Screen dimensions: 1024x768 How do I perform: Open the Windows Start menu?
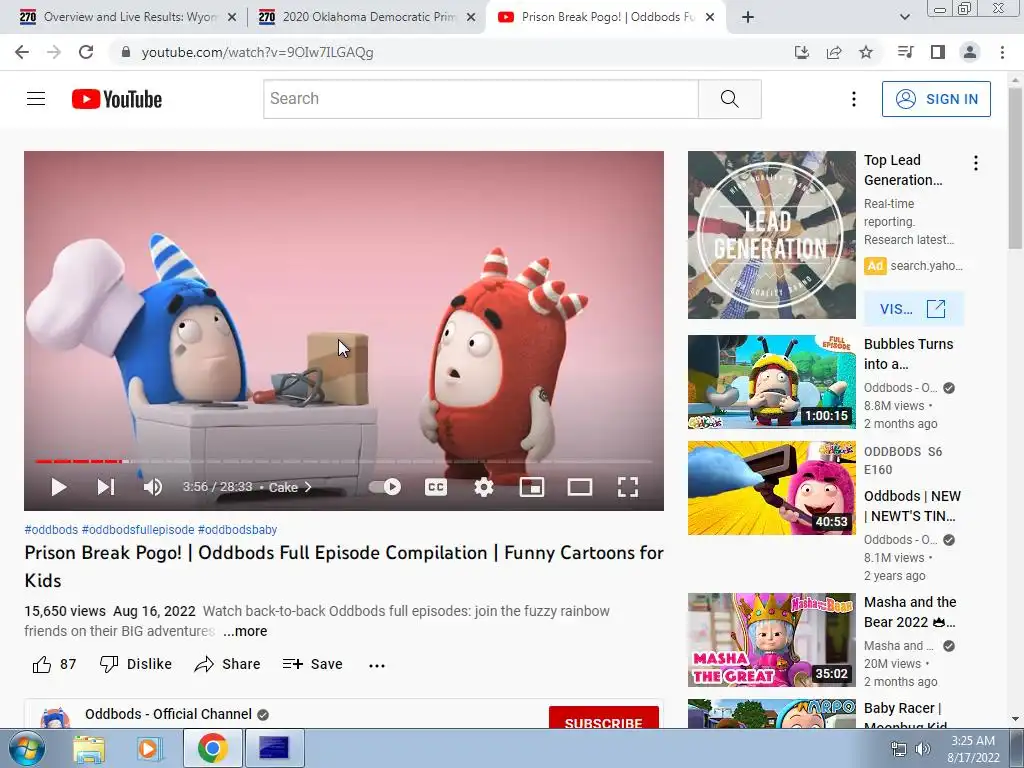(x=27, y=748)
